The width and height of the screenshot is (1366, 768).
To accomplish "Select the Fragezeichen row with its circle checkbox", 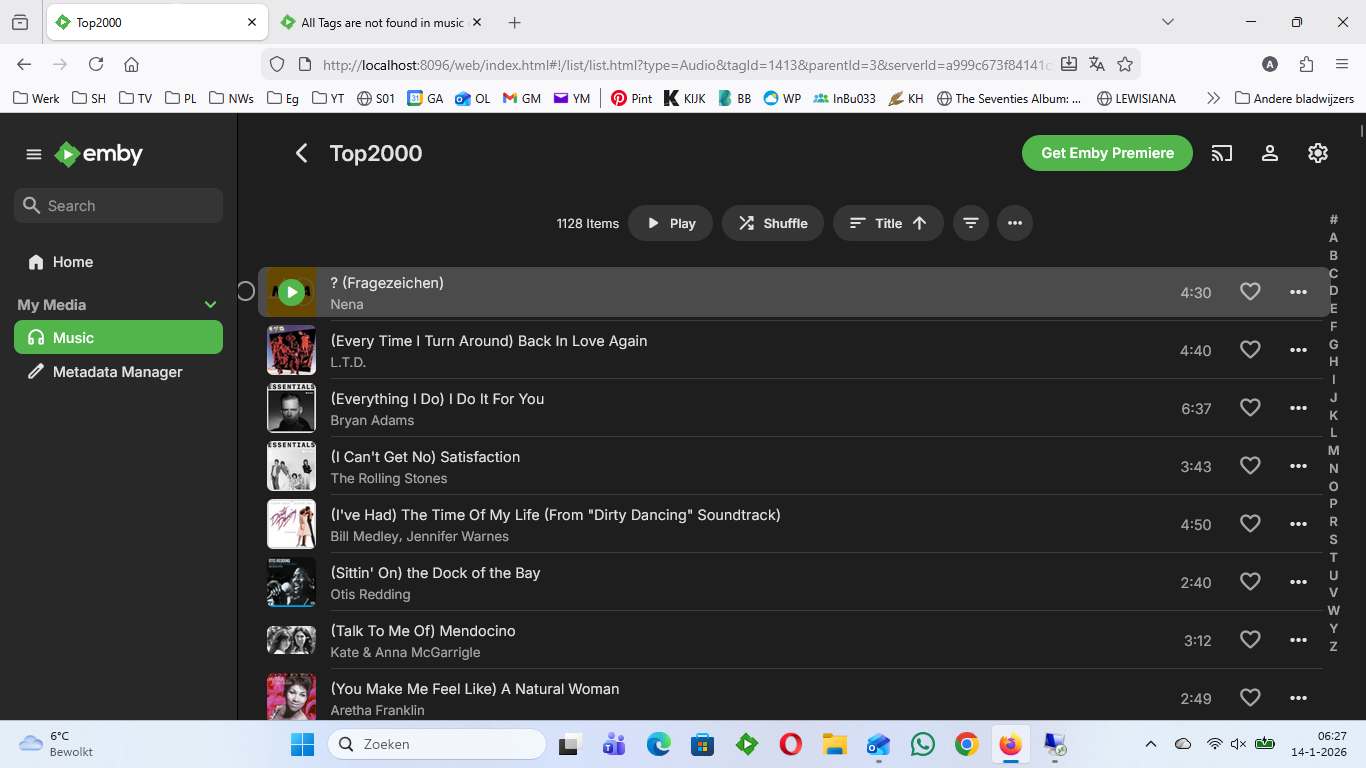I will point(246,292).
